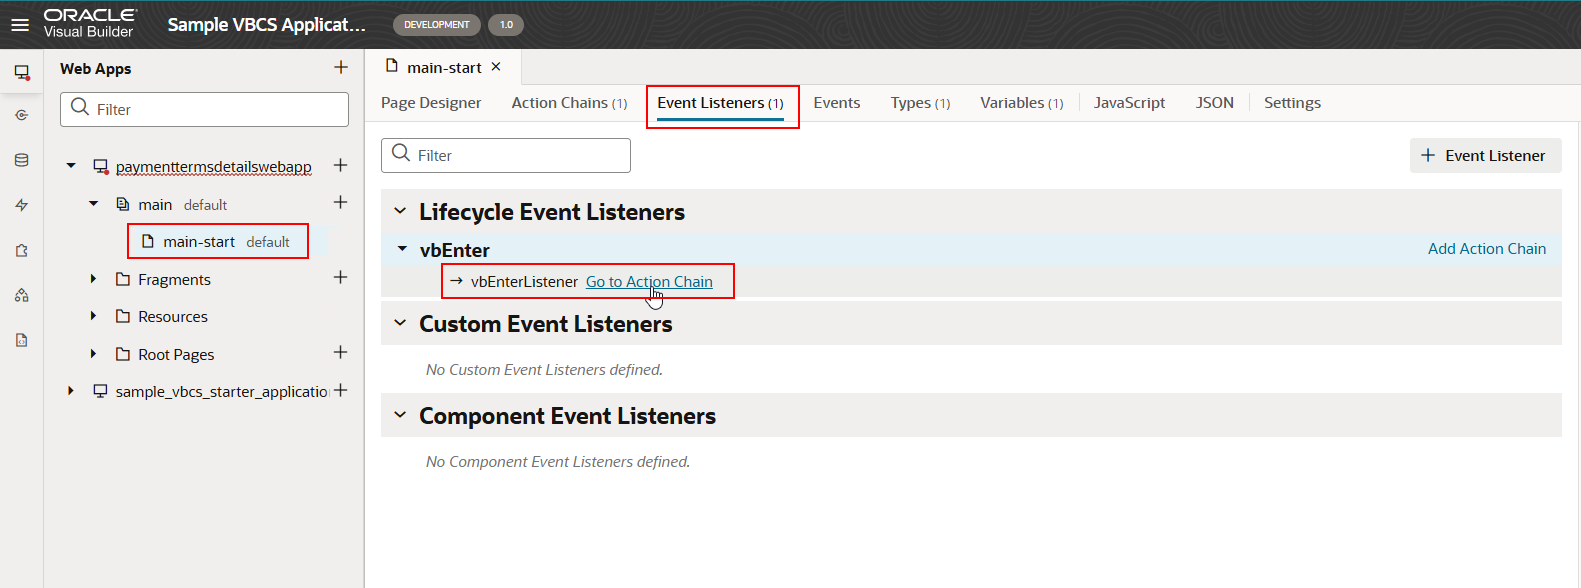This screenshot has width=1581, height=588.
Task: Select the Resources tree item
Action: coord(173,316)
